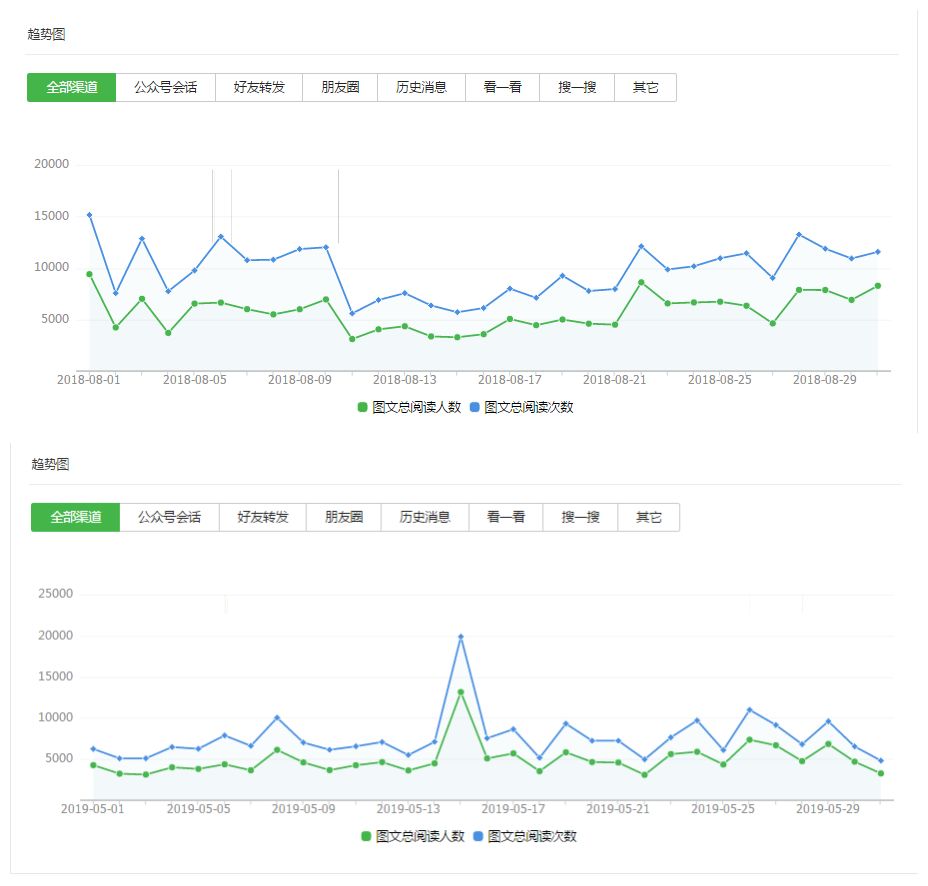The image size is (928, 886).
Task: Click the 2019-05-13 axis label
Action: (408, 809)
